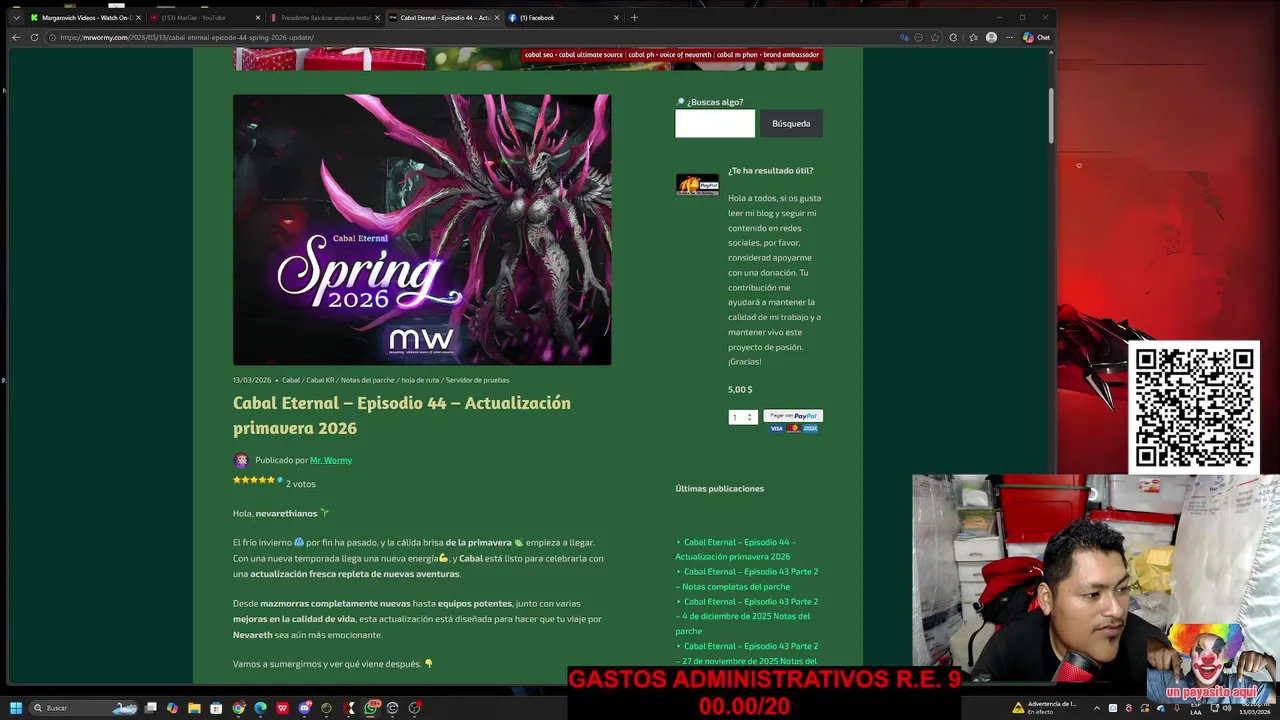Click the taskbar Buscar search box

(84, 708)
